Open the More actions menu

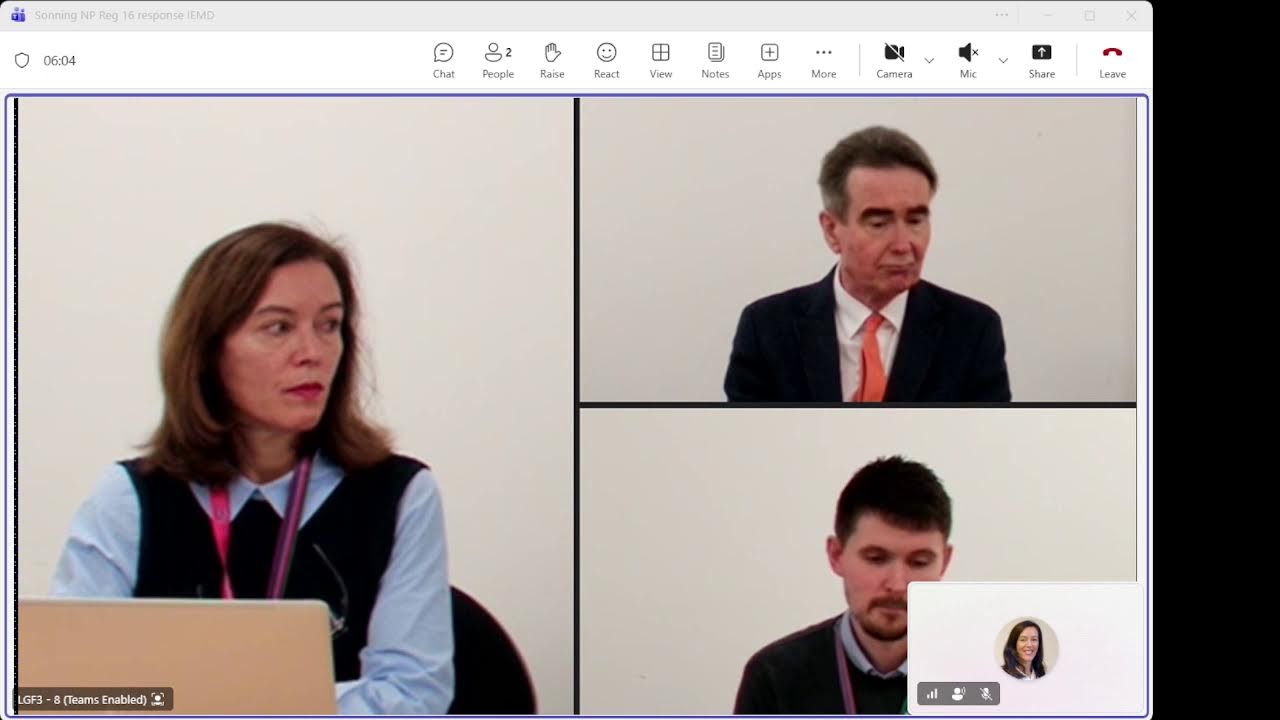(824, 60)
